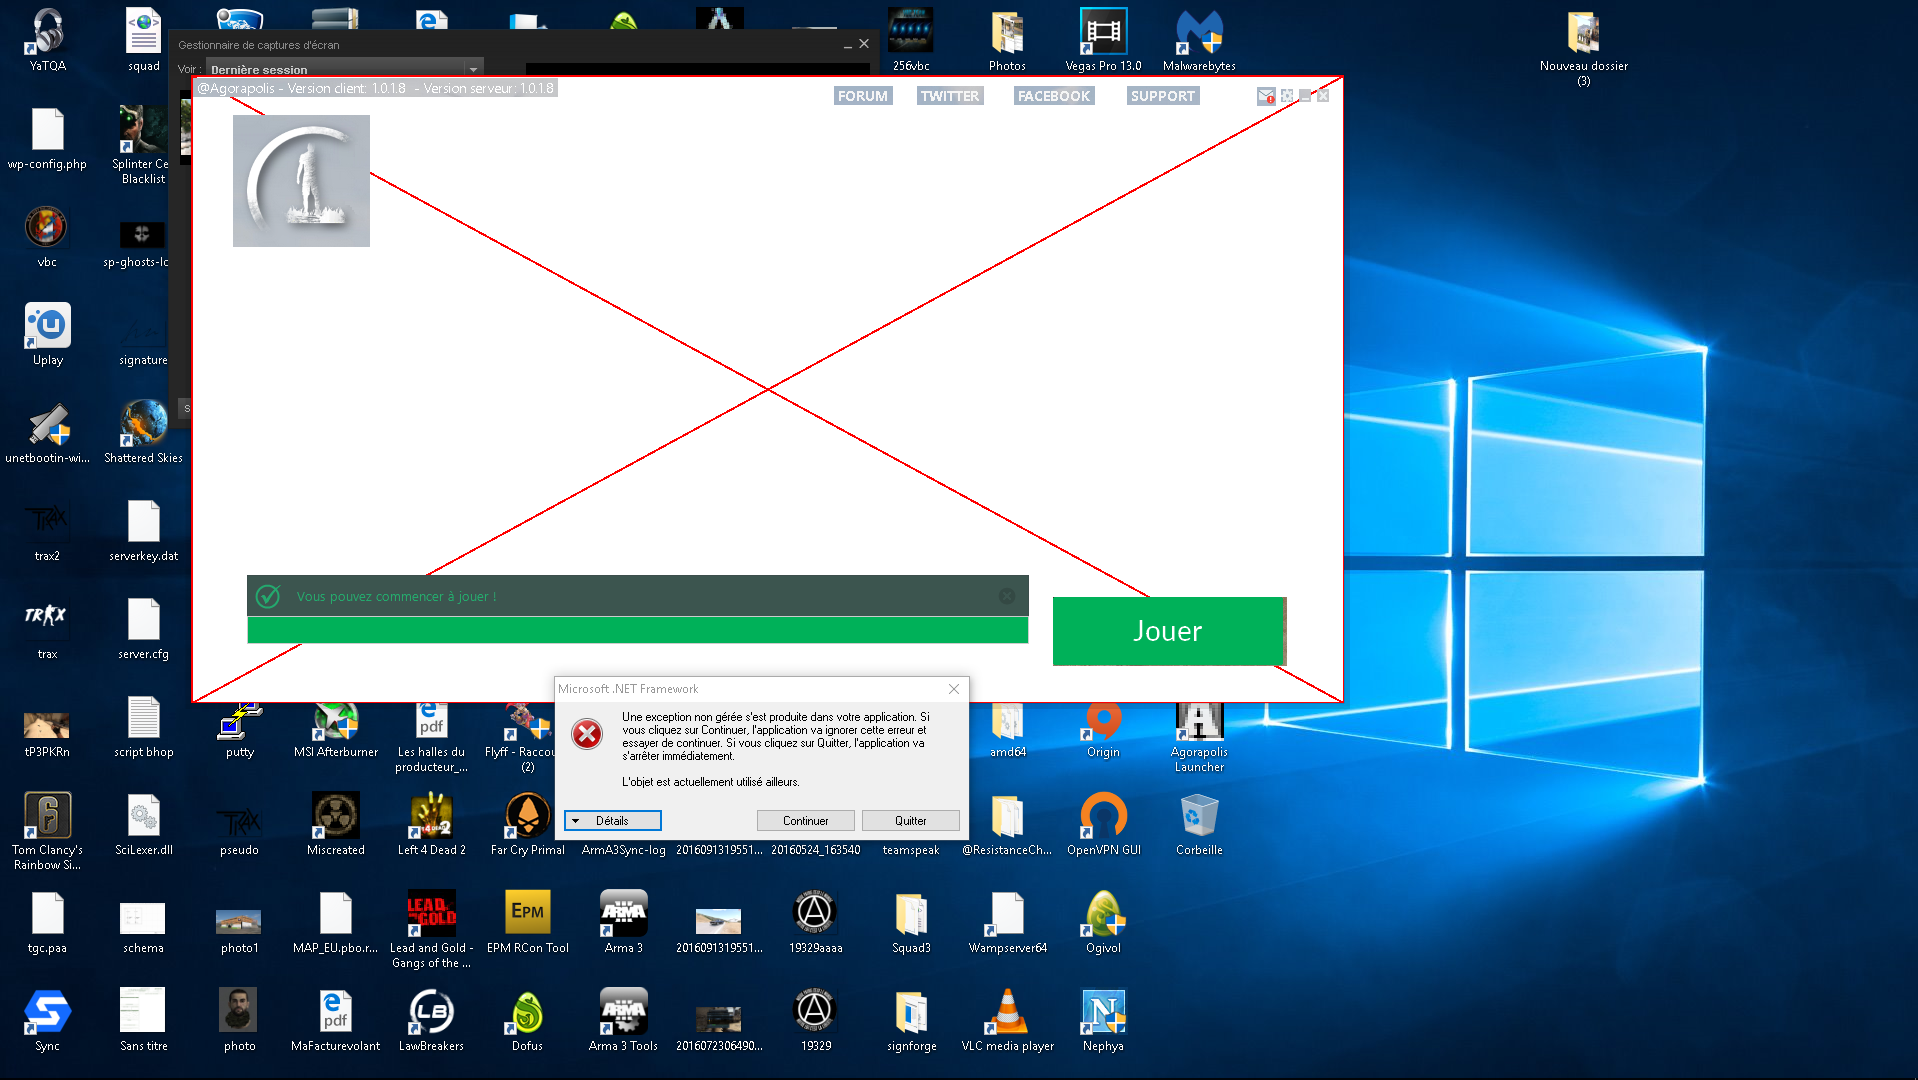
Task: Click the green Jouer button
Action: tap(1168, 631)
